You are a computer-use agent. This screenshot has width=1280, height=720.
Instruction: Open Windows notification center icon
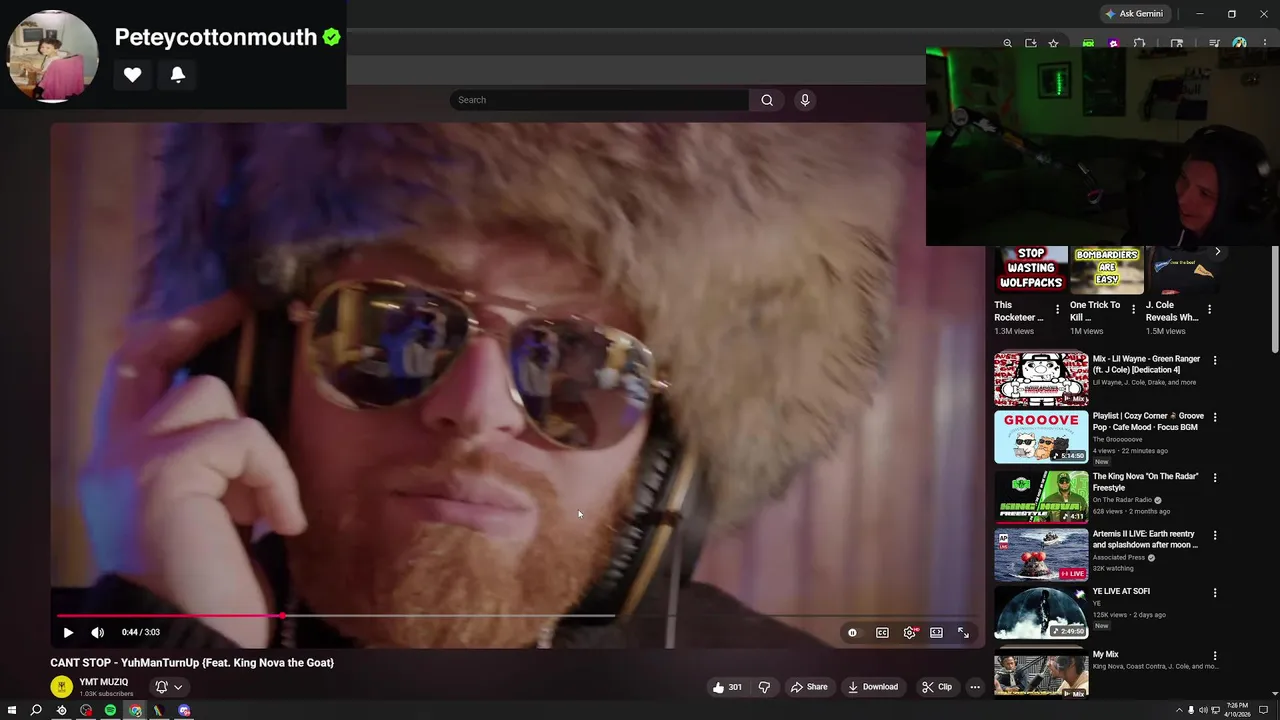1264,710
